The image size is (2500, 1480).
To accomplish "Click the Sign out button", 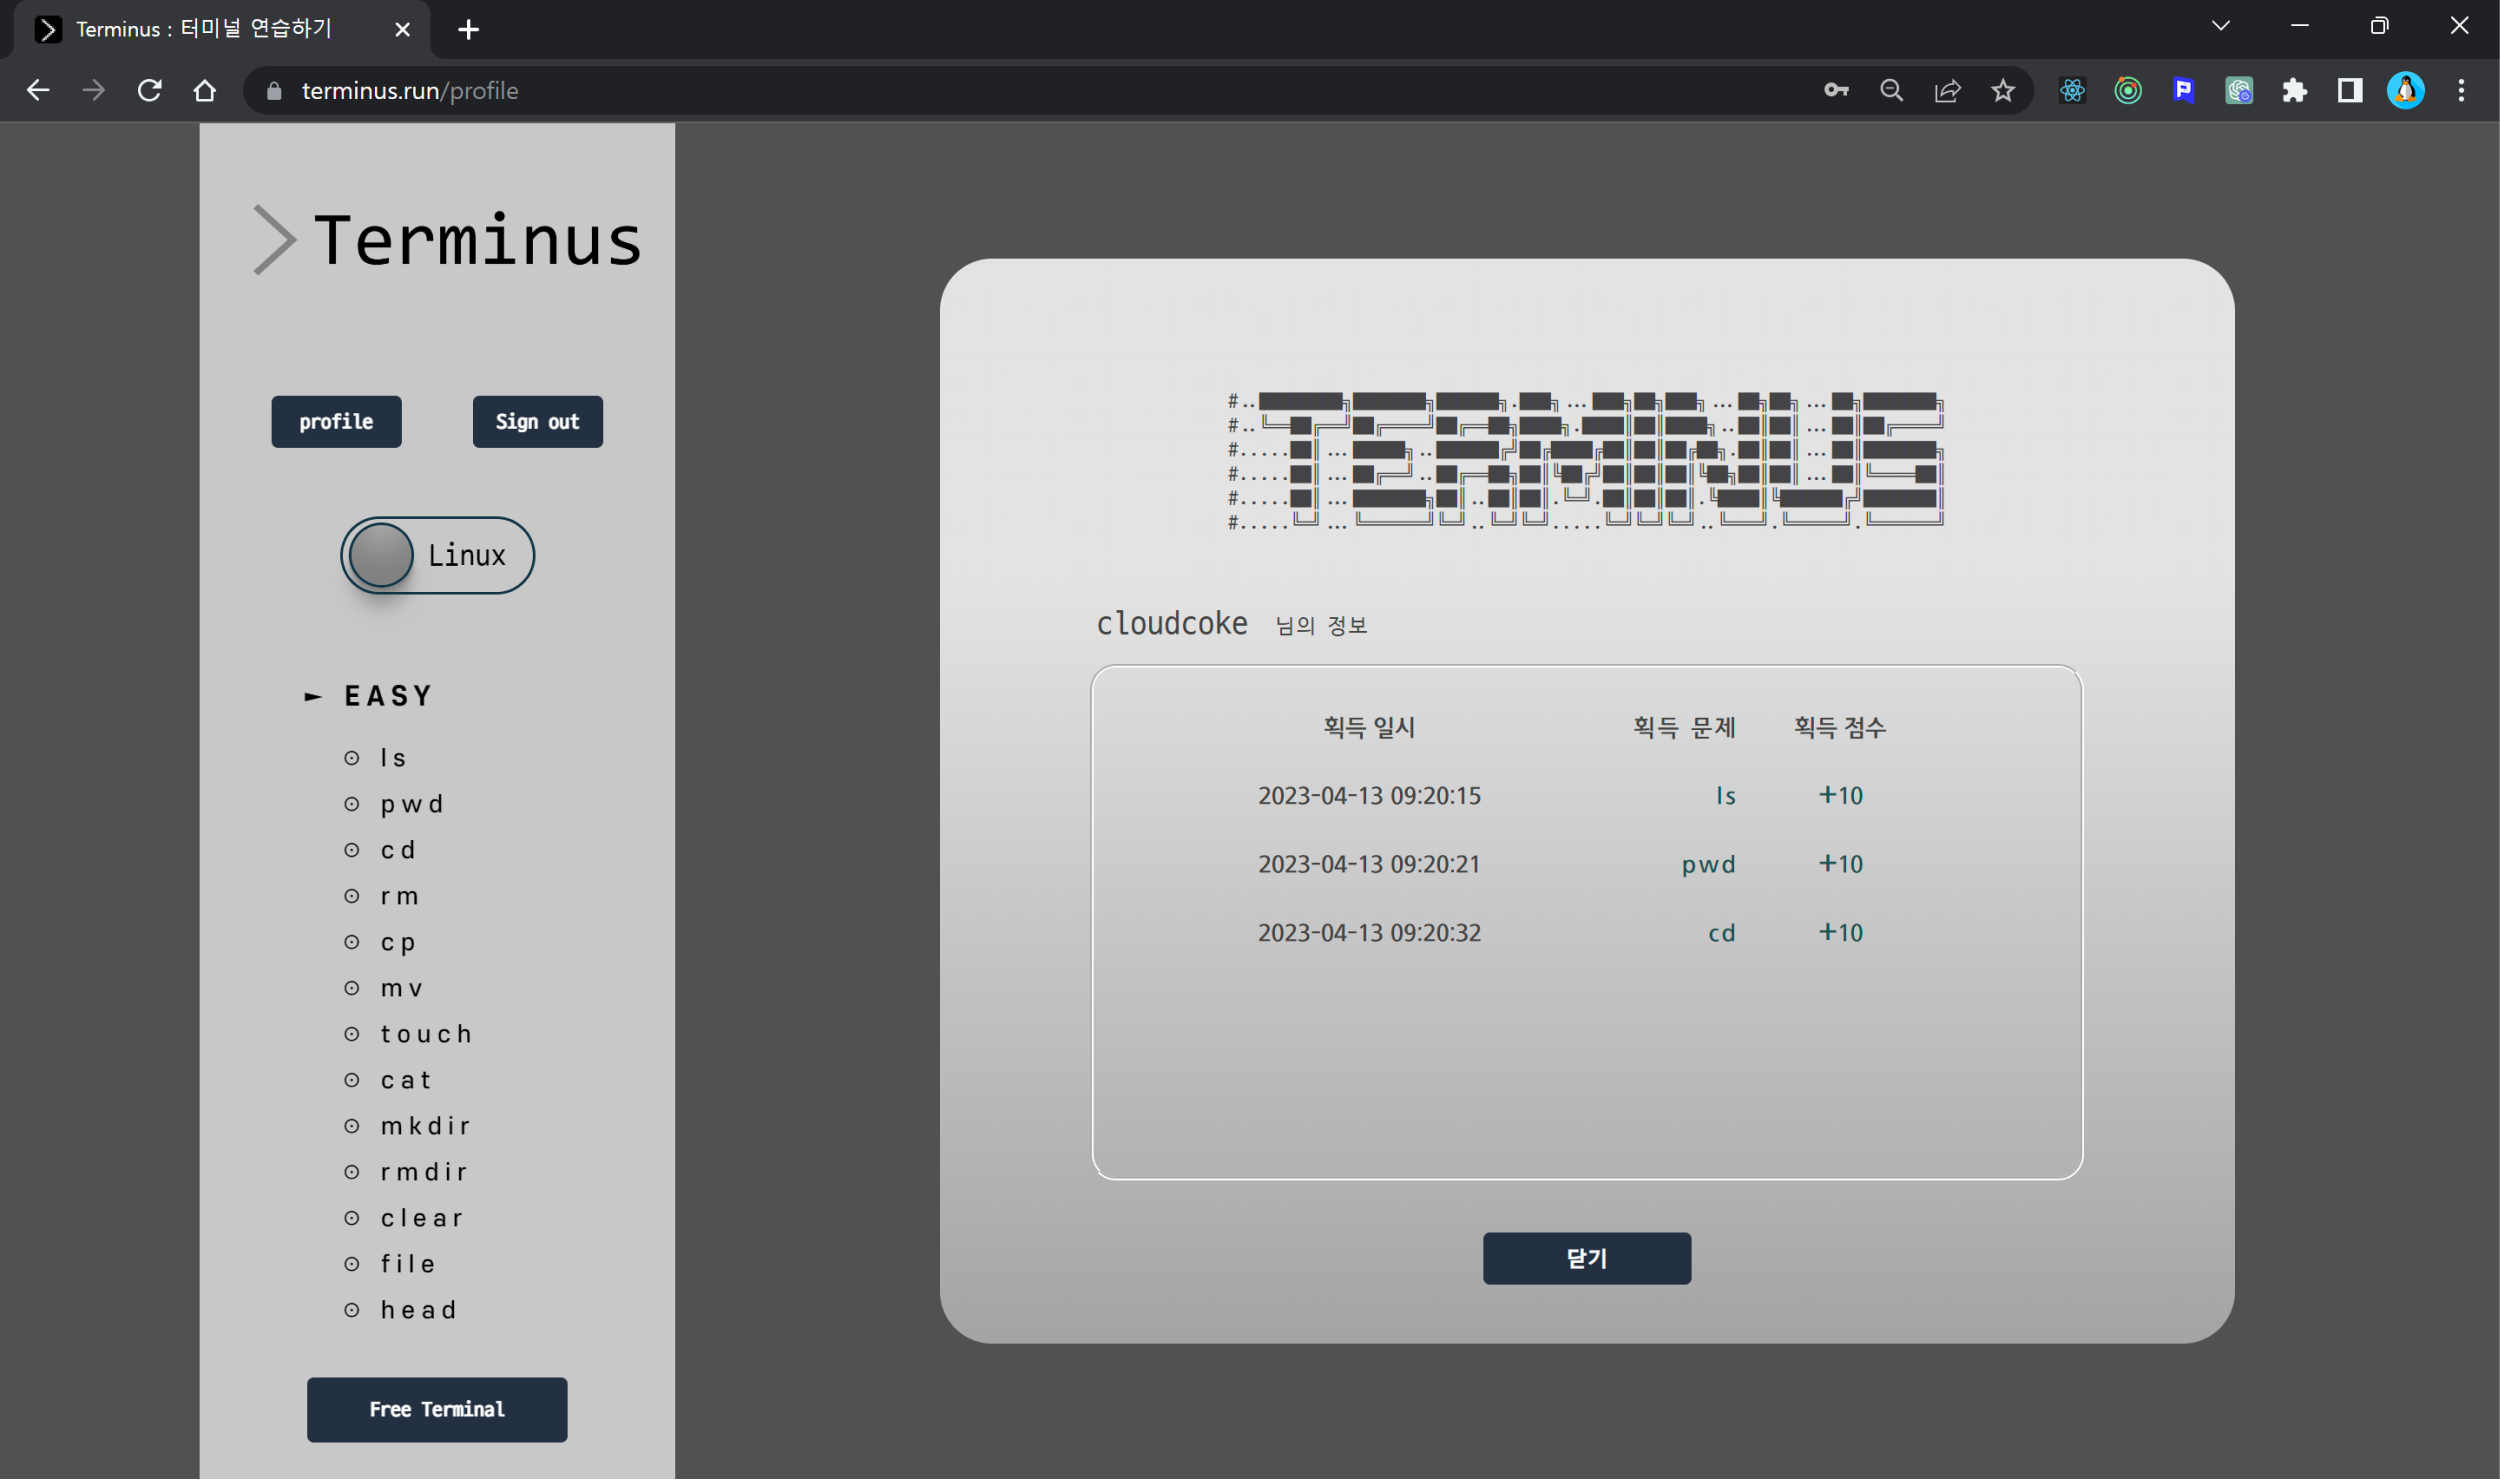I will pyautogui.click(x=537, y=422).
